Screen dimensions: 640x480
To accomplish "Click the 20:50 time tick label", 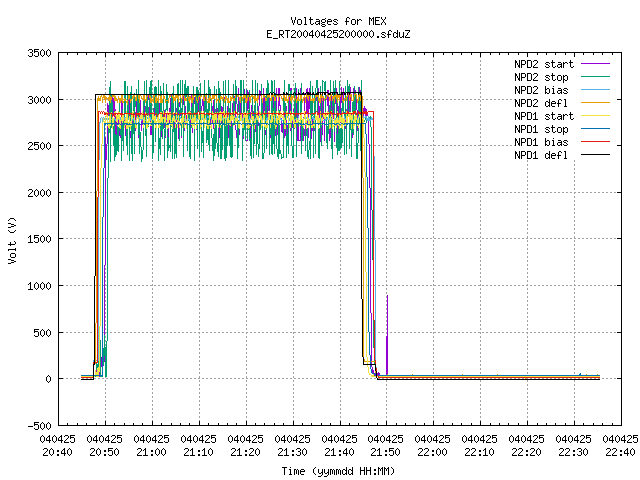I will coord(104,453).
